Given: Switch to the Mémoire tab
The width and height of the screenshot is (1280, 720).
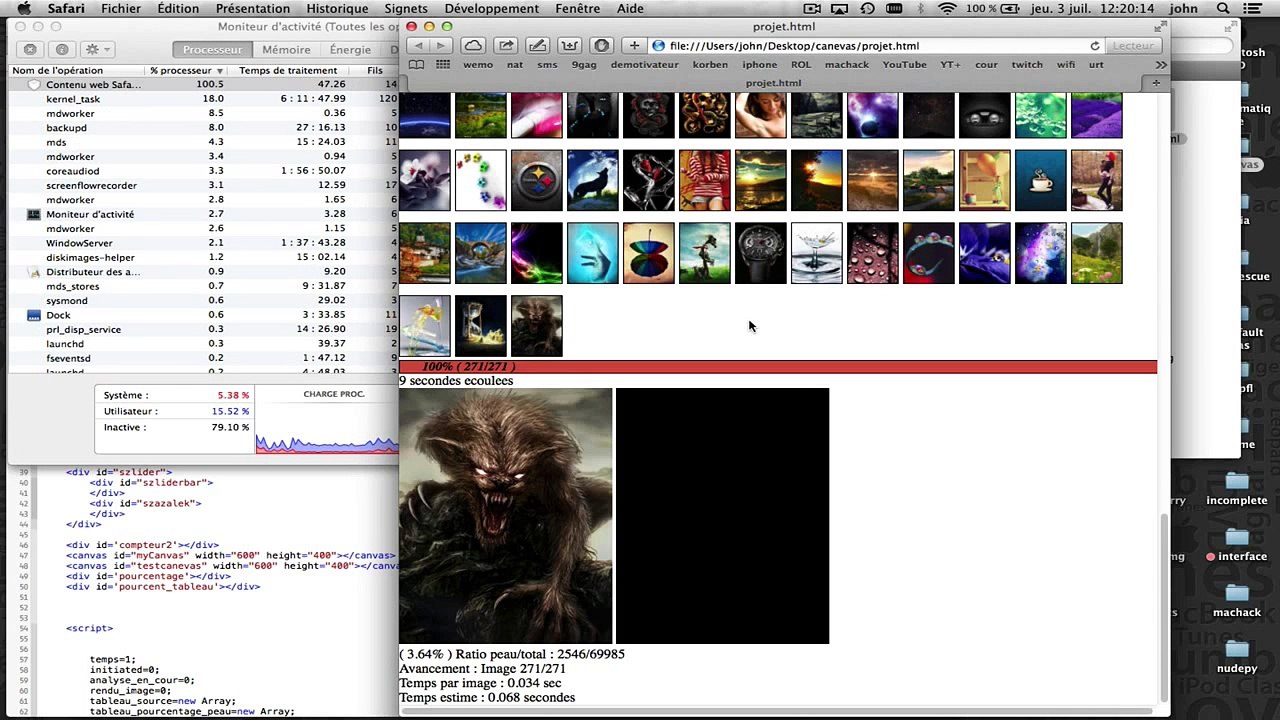Looking at the screenshot, I should point(286,49).
